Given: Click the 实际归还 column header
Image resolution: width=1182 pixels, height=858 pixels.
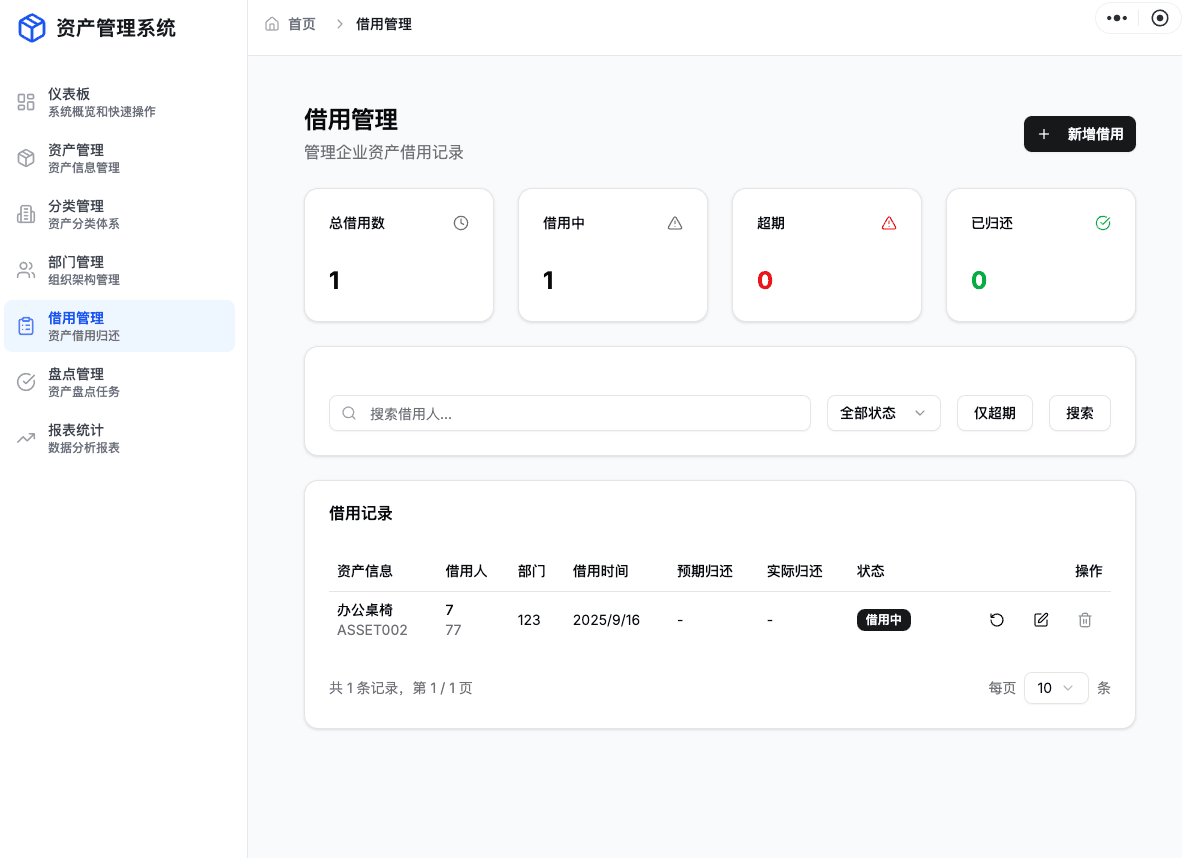Looking at the screenshot, I should coord(795,571).
